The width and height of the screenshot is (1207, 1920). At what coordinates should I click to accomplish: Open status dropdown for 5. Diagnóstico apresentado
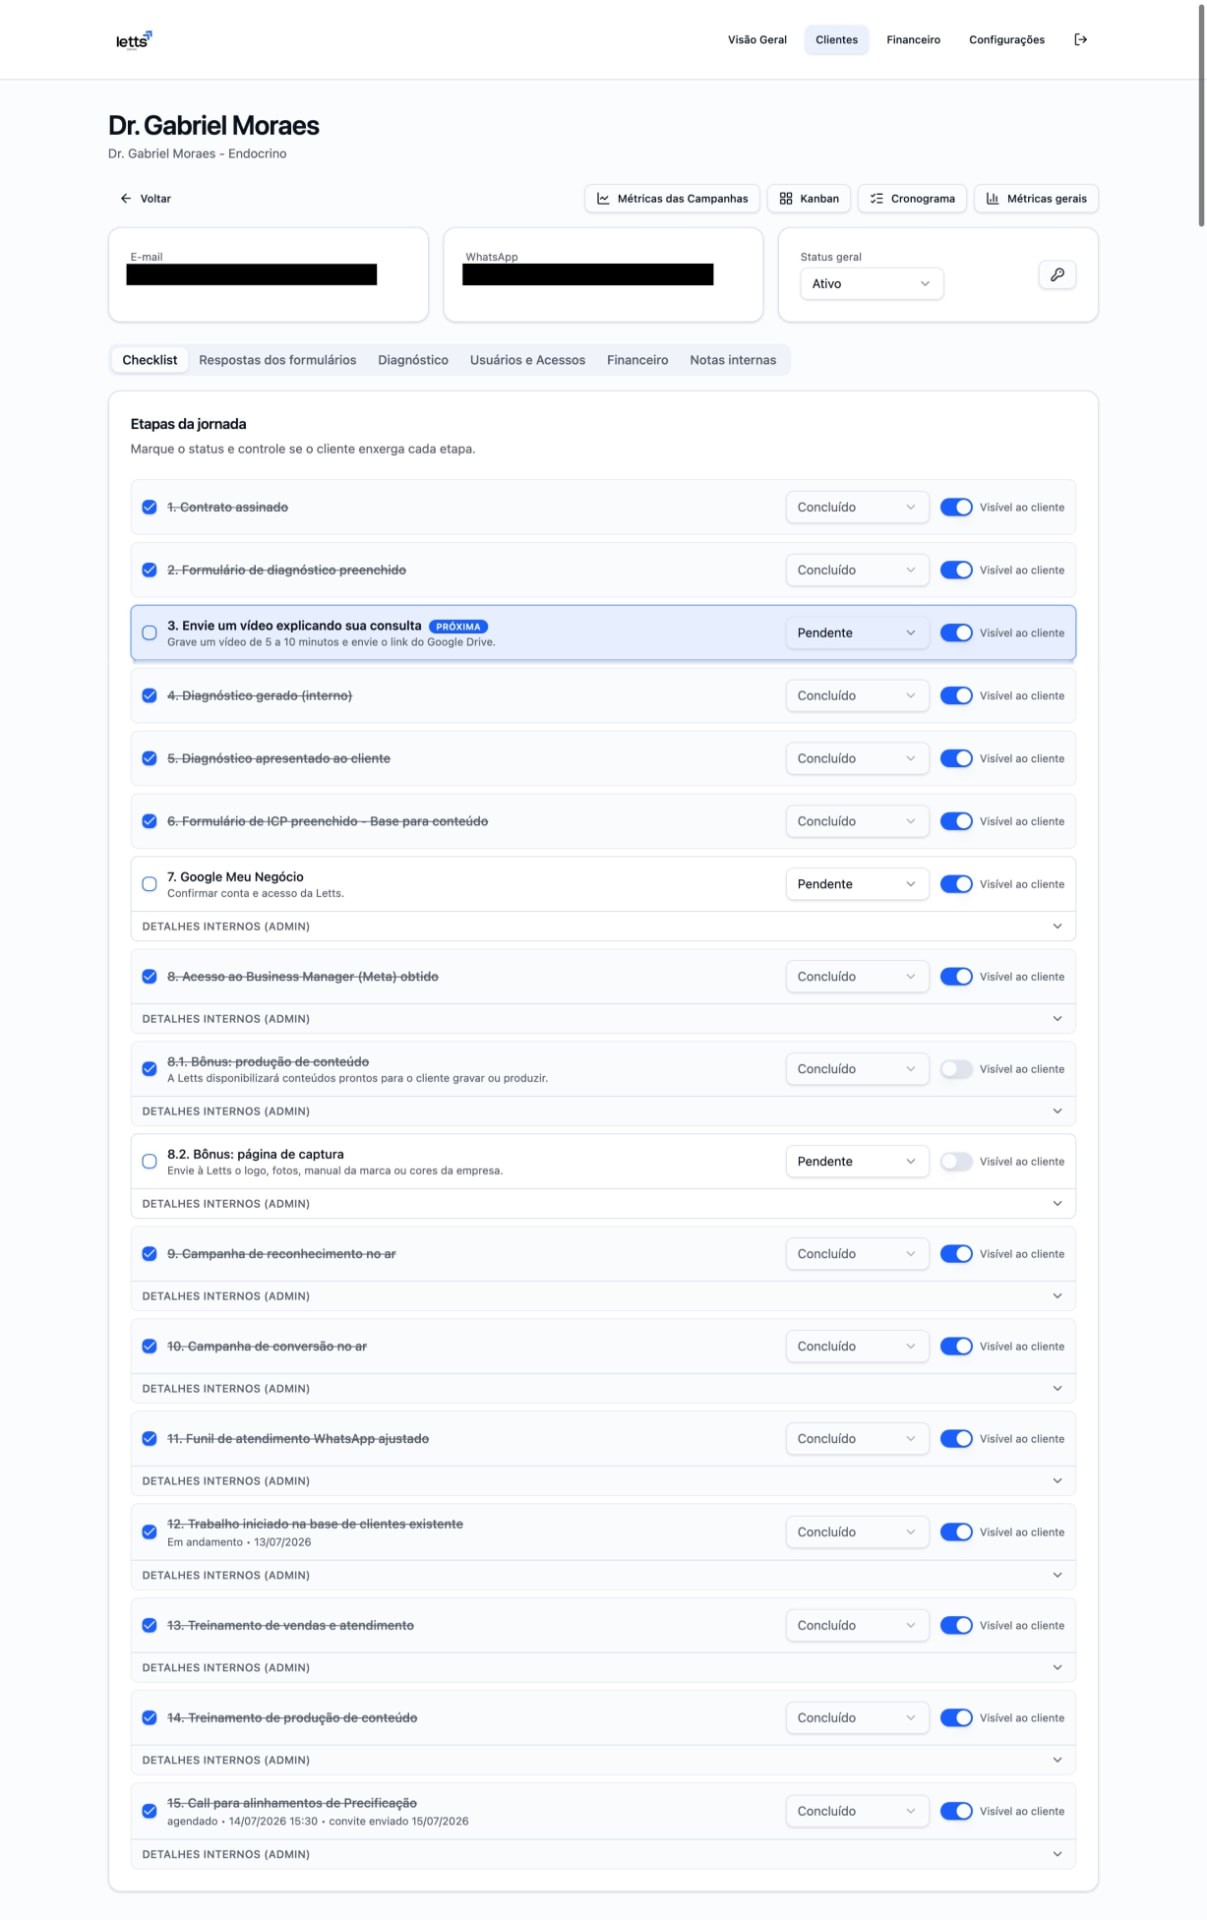[857, 759]
